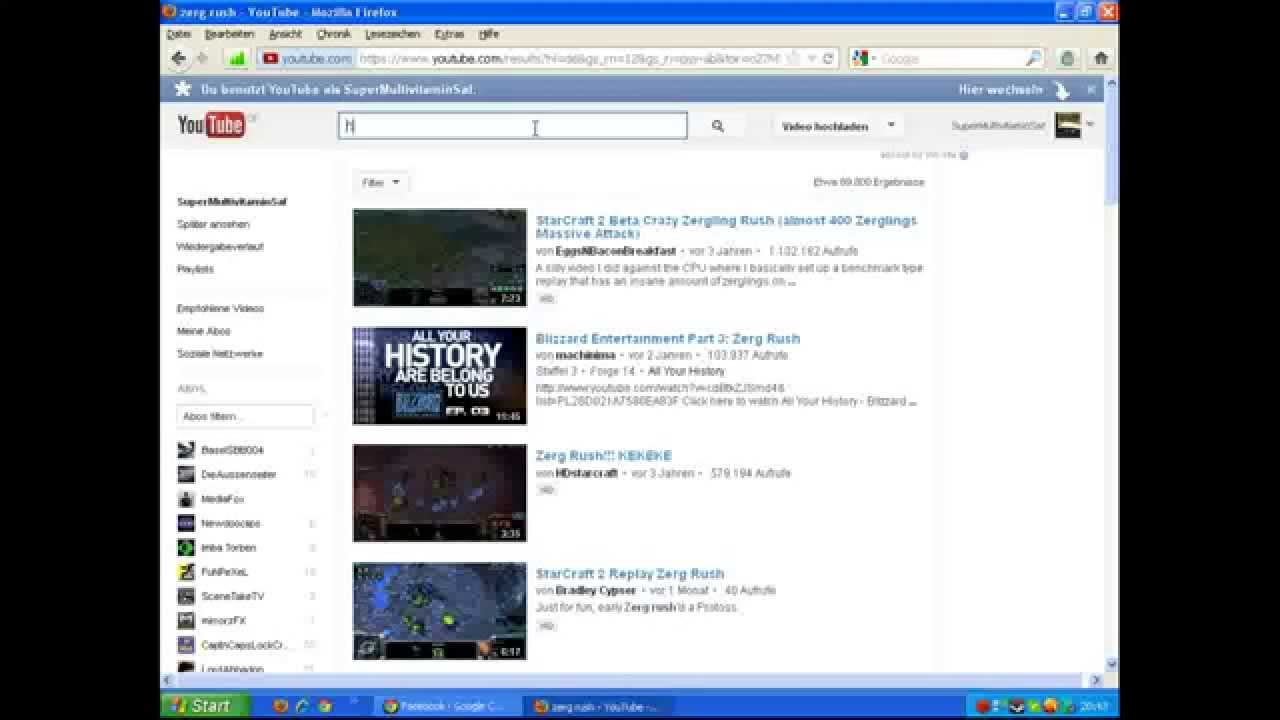
Task: Click the FuNPeXeL channel avatar
Action: (x=186, y=572)
